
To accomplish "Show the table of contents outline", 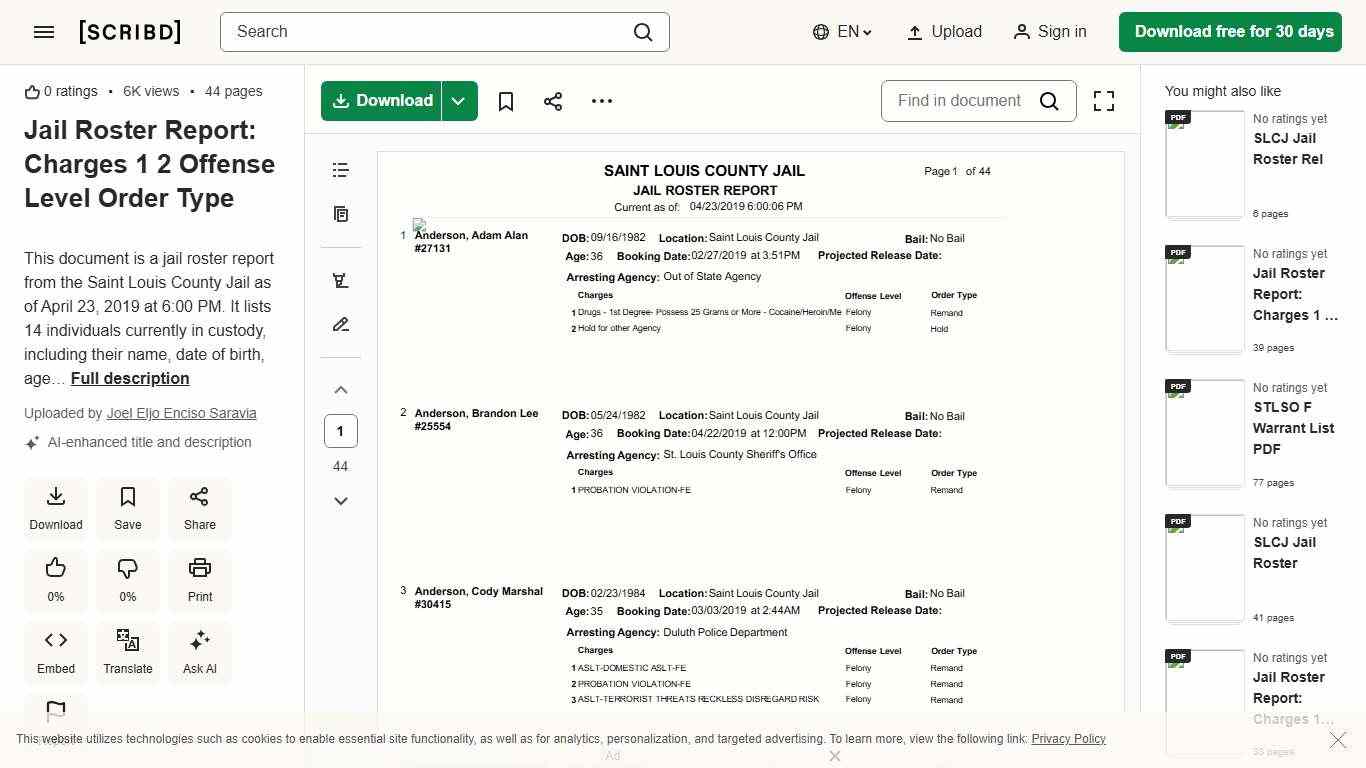I will click(341, 170).
